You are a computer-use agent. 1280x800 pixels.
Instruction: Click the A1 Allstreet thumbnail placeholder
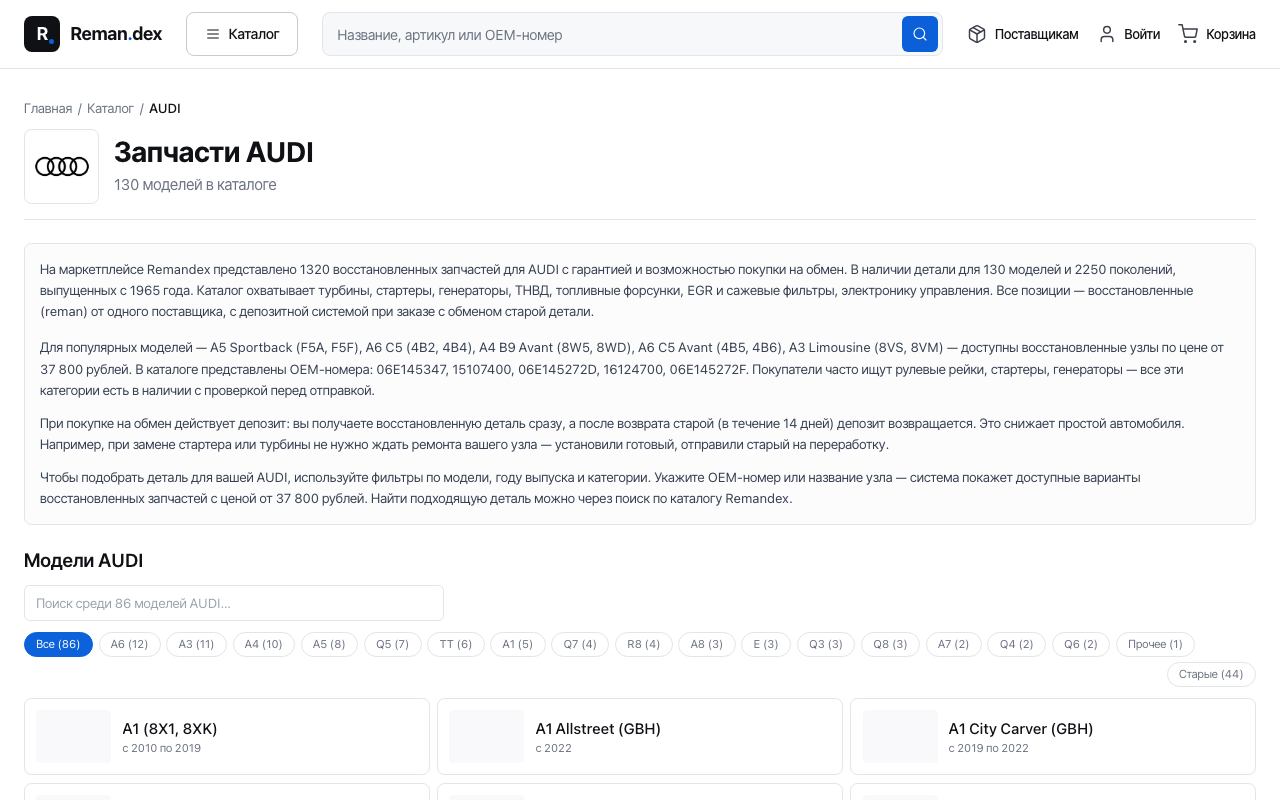(x=486, y=736)
